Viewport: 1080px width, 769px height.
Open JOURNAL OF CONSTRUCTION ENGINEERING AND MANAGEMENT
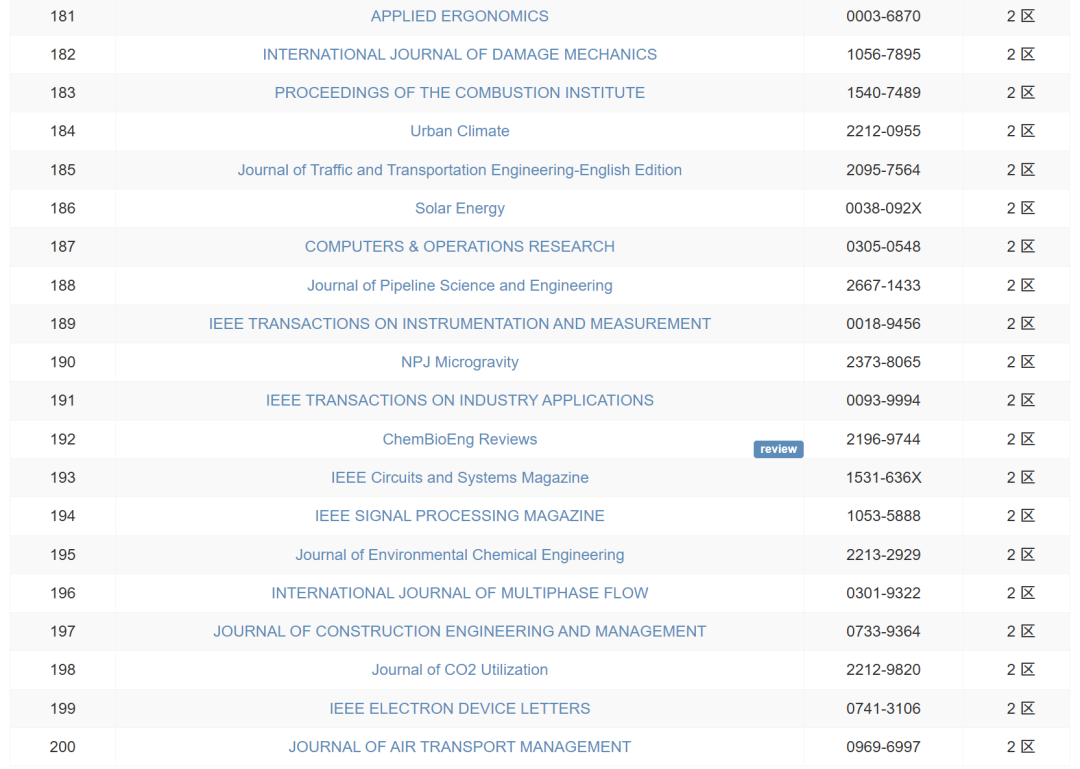click(459, 631)
